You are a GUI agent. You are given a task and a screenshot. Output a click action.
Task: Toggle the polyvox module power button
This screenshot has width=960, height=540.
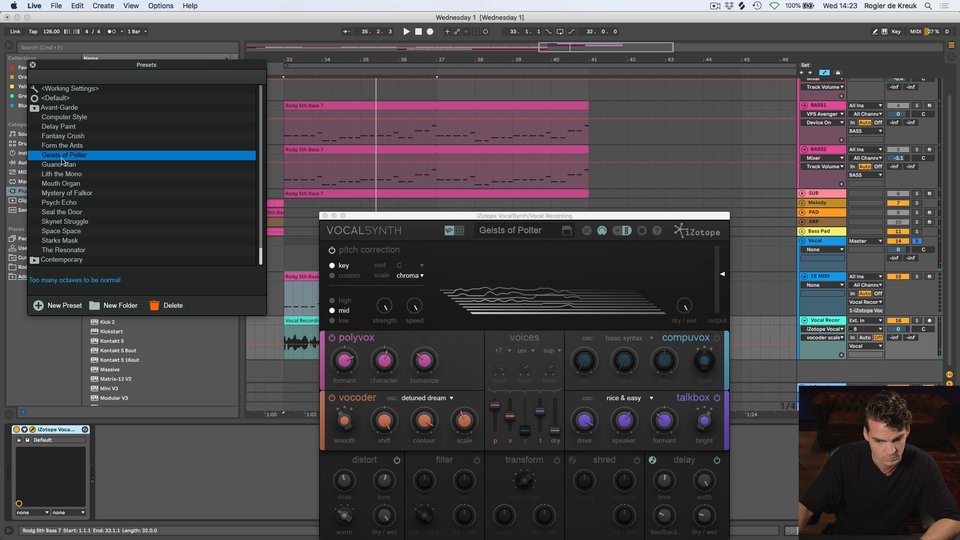332,337
